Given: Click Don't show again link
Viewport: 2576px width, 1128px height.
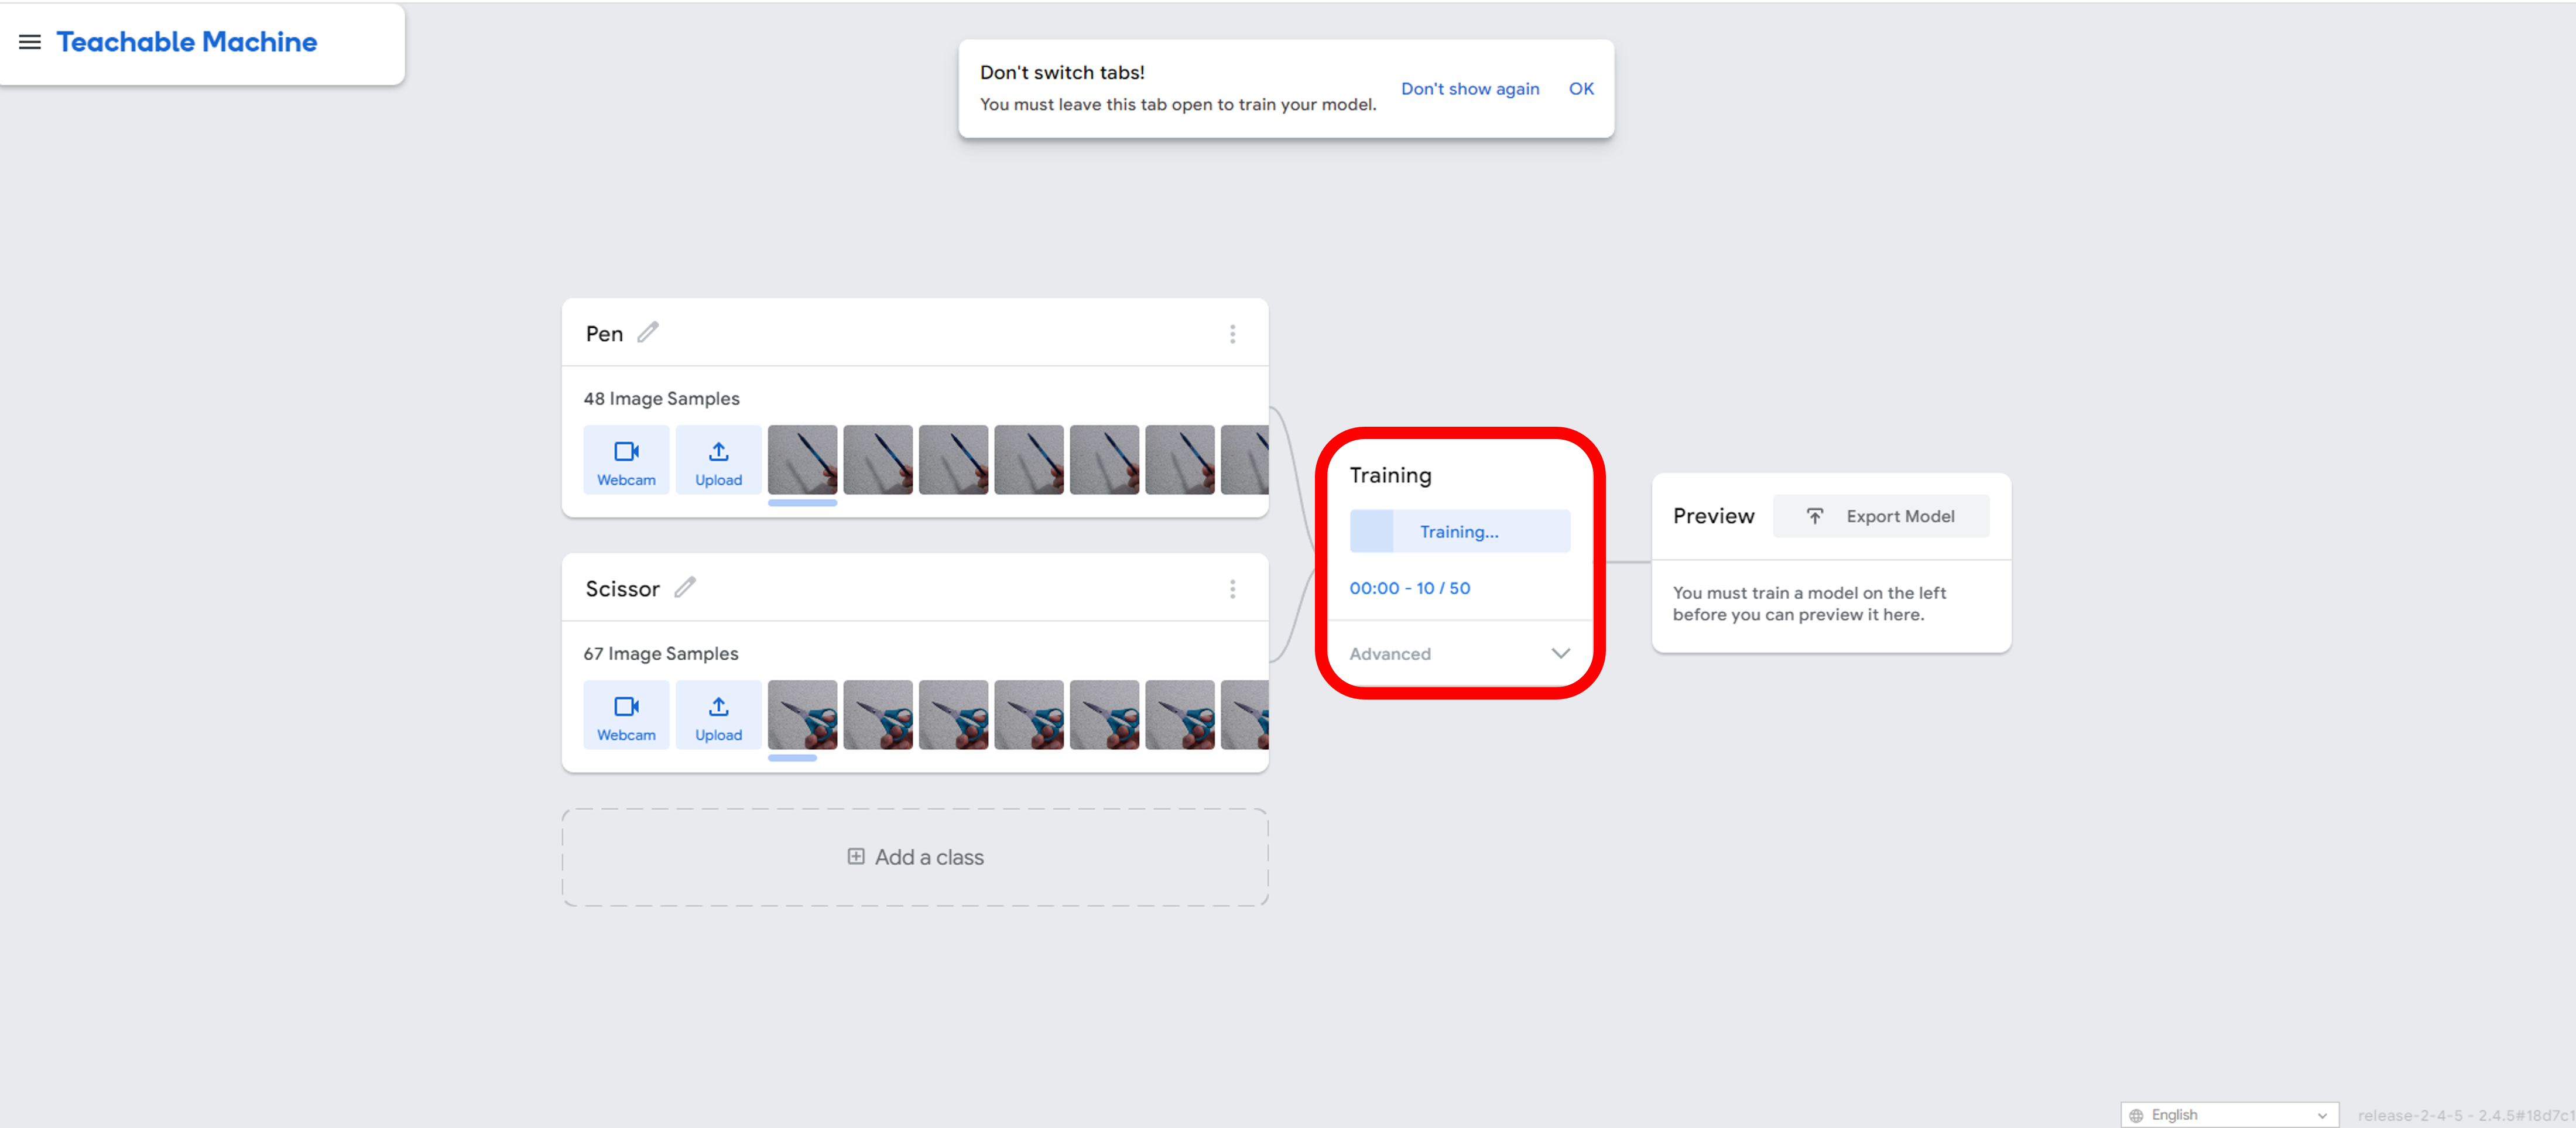Looking at the screenshot, I should coord(1469,89).
